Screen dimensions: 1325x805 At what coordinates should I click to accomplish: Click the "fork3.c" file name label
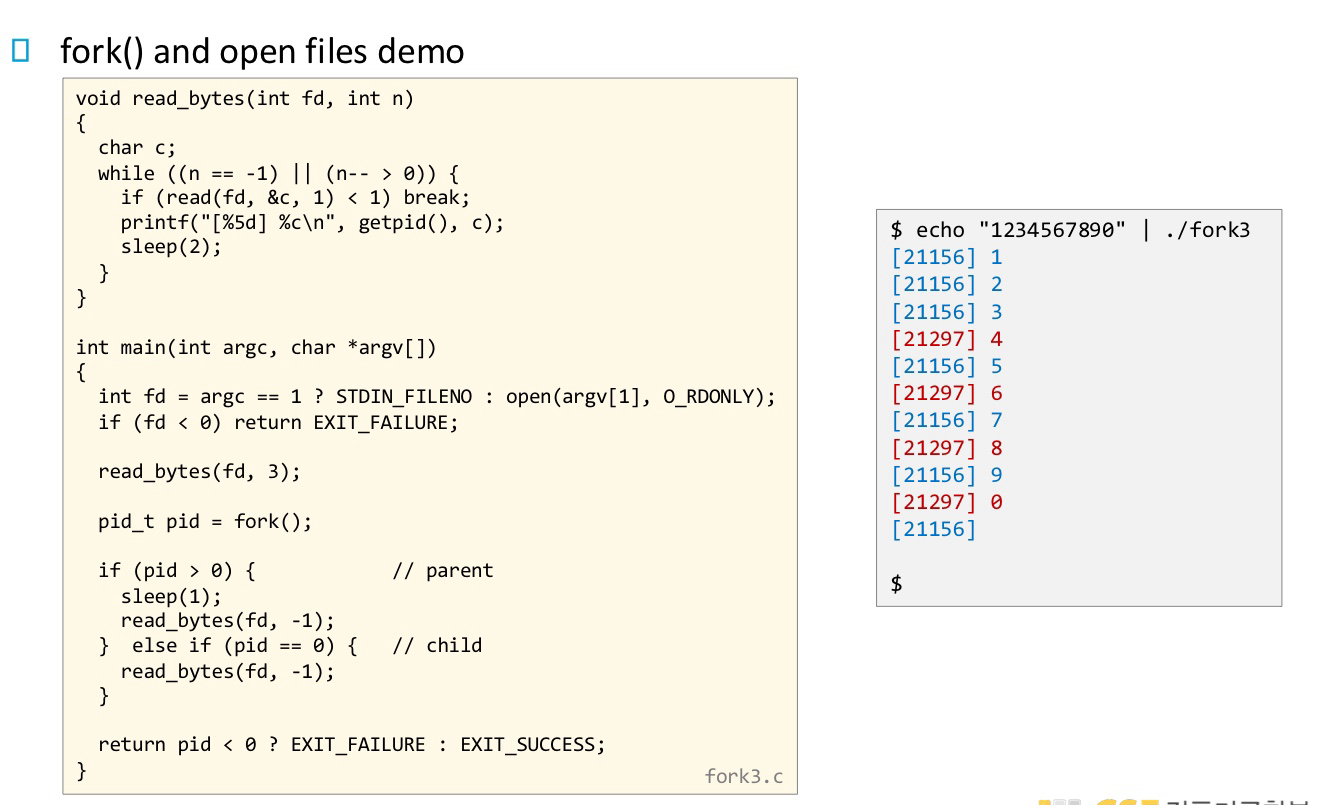click(744, 776)
